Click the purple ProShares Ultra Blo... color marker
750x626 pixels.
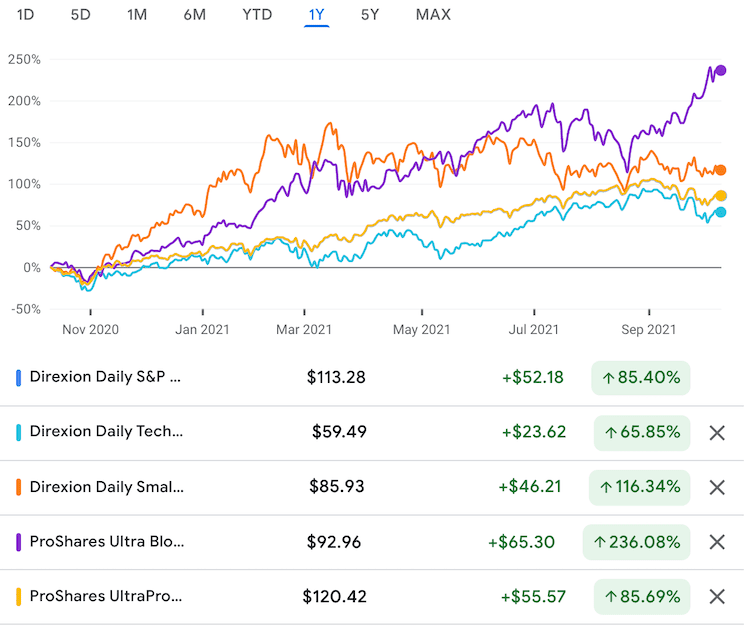tap(18, 542)
